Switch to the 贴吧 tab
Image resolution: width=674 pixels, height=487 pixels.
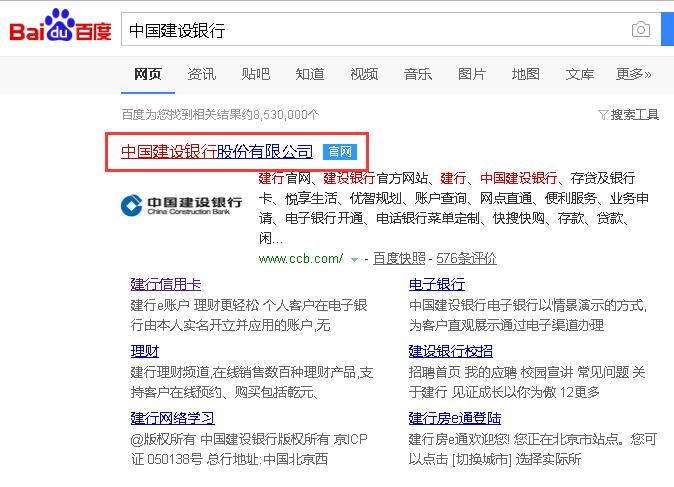[x=256, y=74]
